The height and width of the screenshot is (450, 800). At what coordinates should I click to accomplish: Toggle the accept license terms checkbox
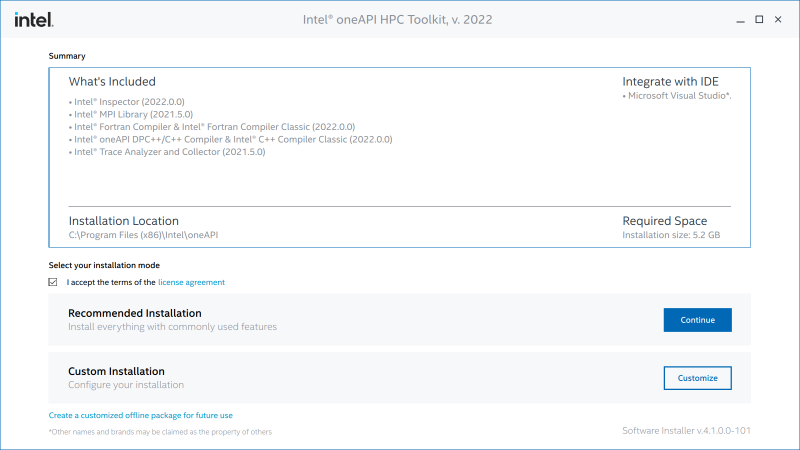(x=53, y=282)
